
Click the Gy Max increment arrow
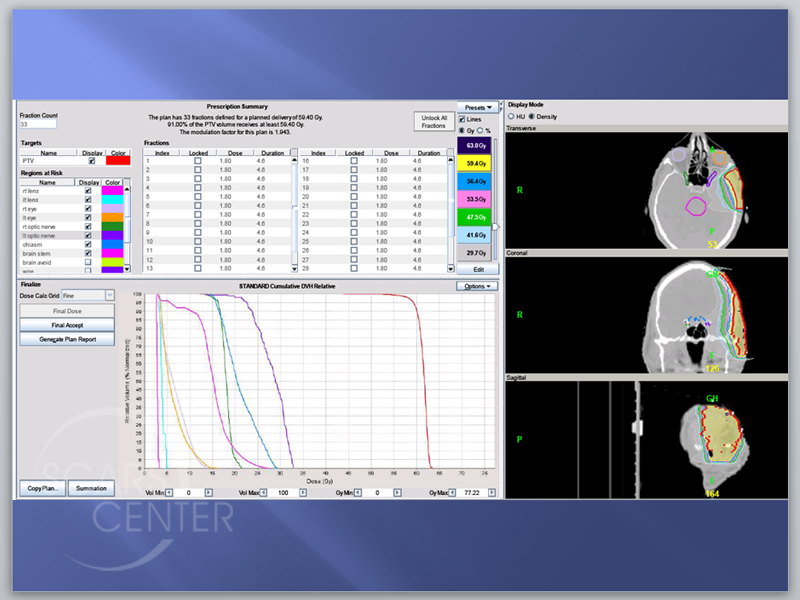click(491, 492)
